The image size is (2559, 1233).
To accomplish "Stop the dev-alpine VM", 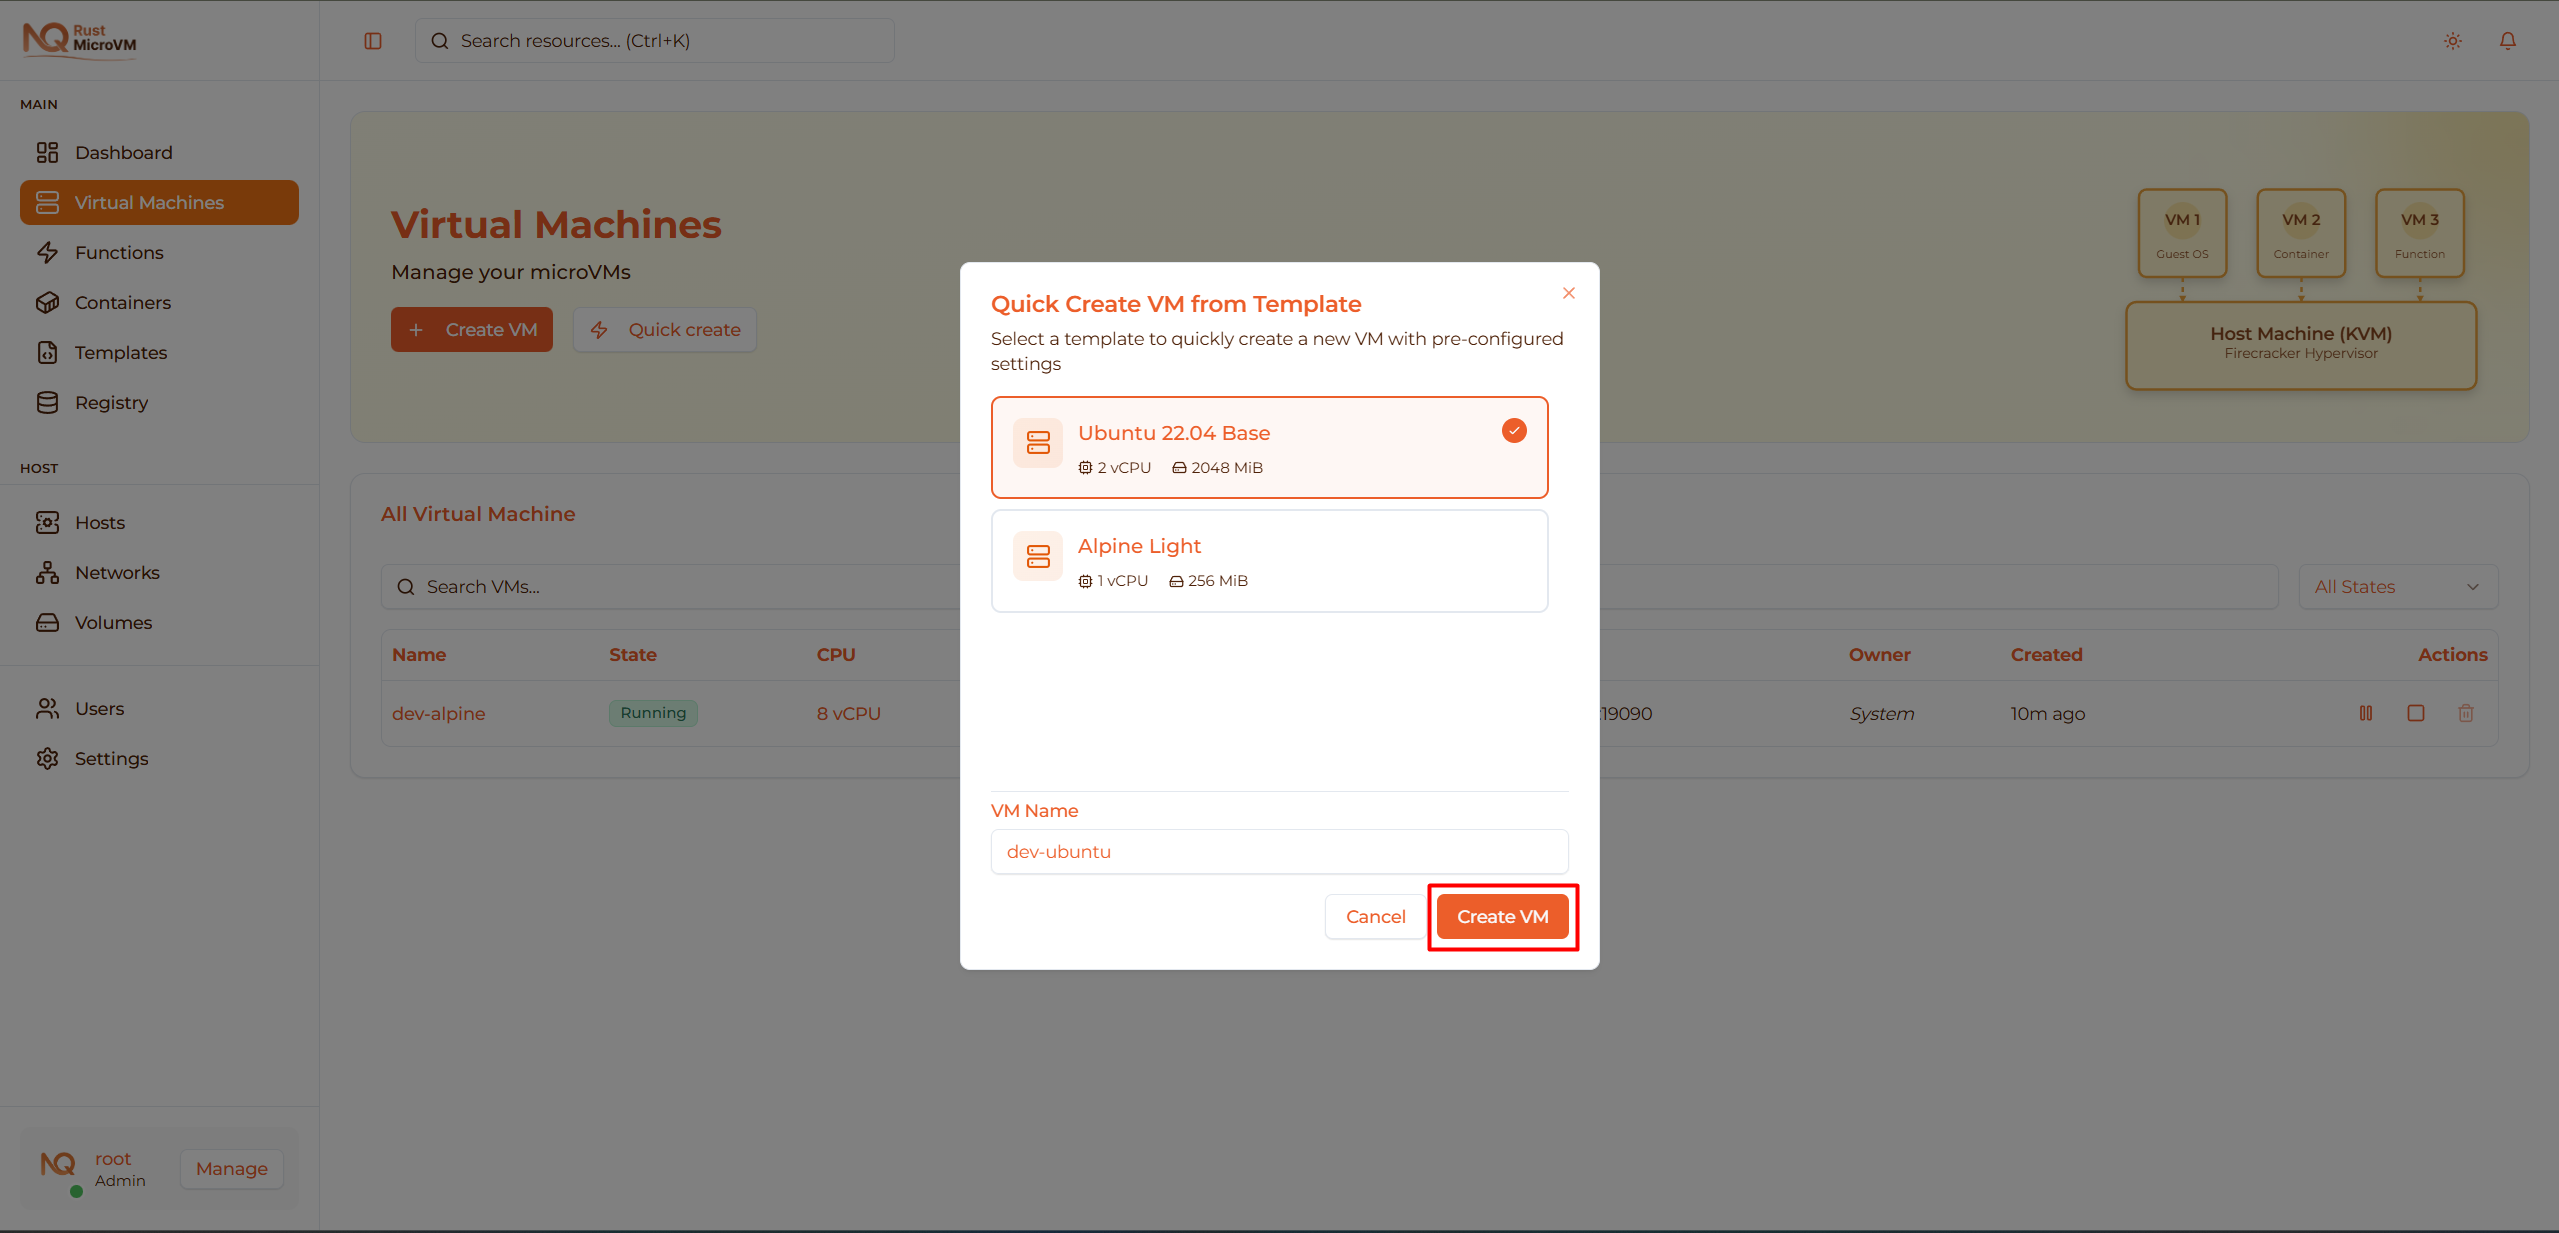I will tap(2417, 713).
